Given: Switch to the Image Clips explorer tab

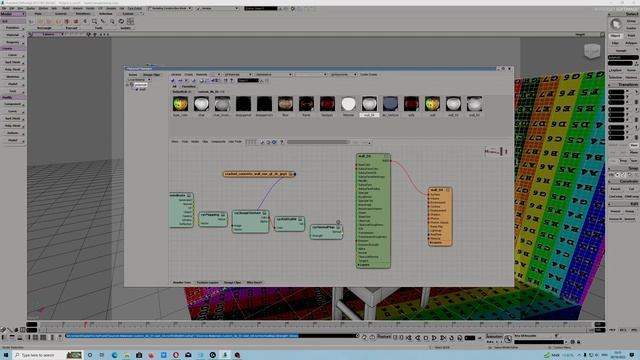Looking at the screenshot, I should [151, 75].
